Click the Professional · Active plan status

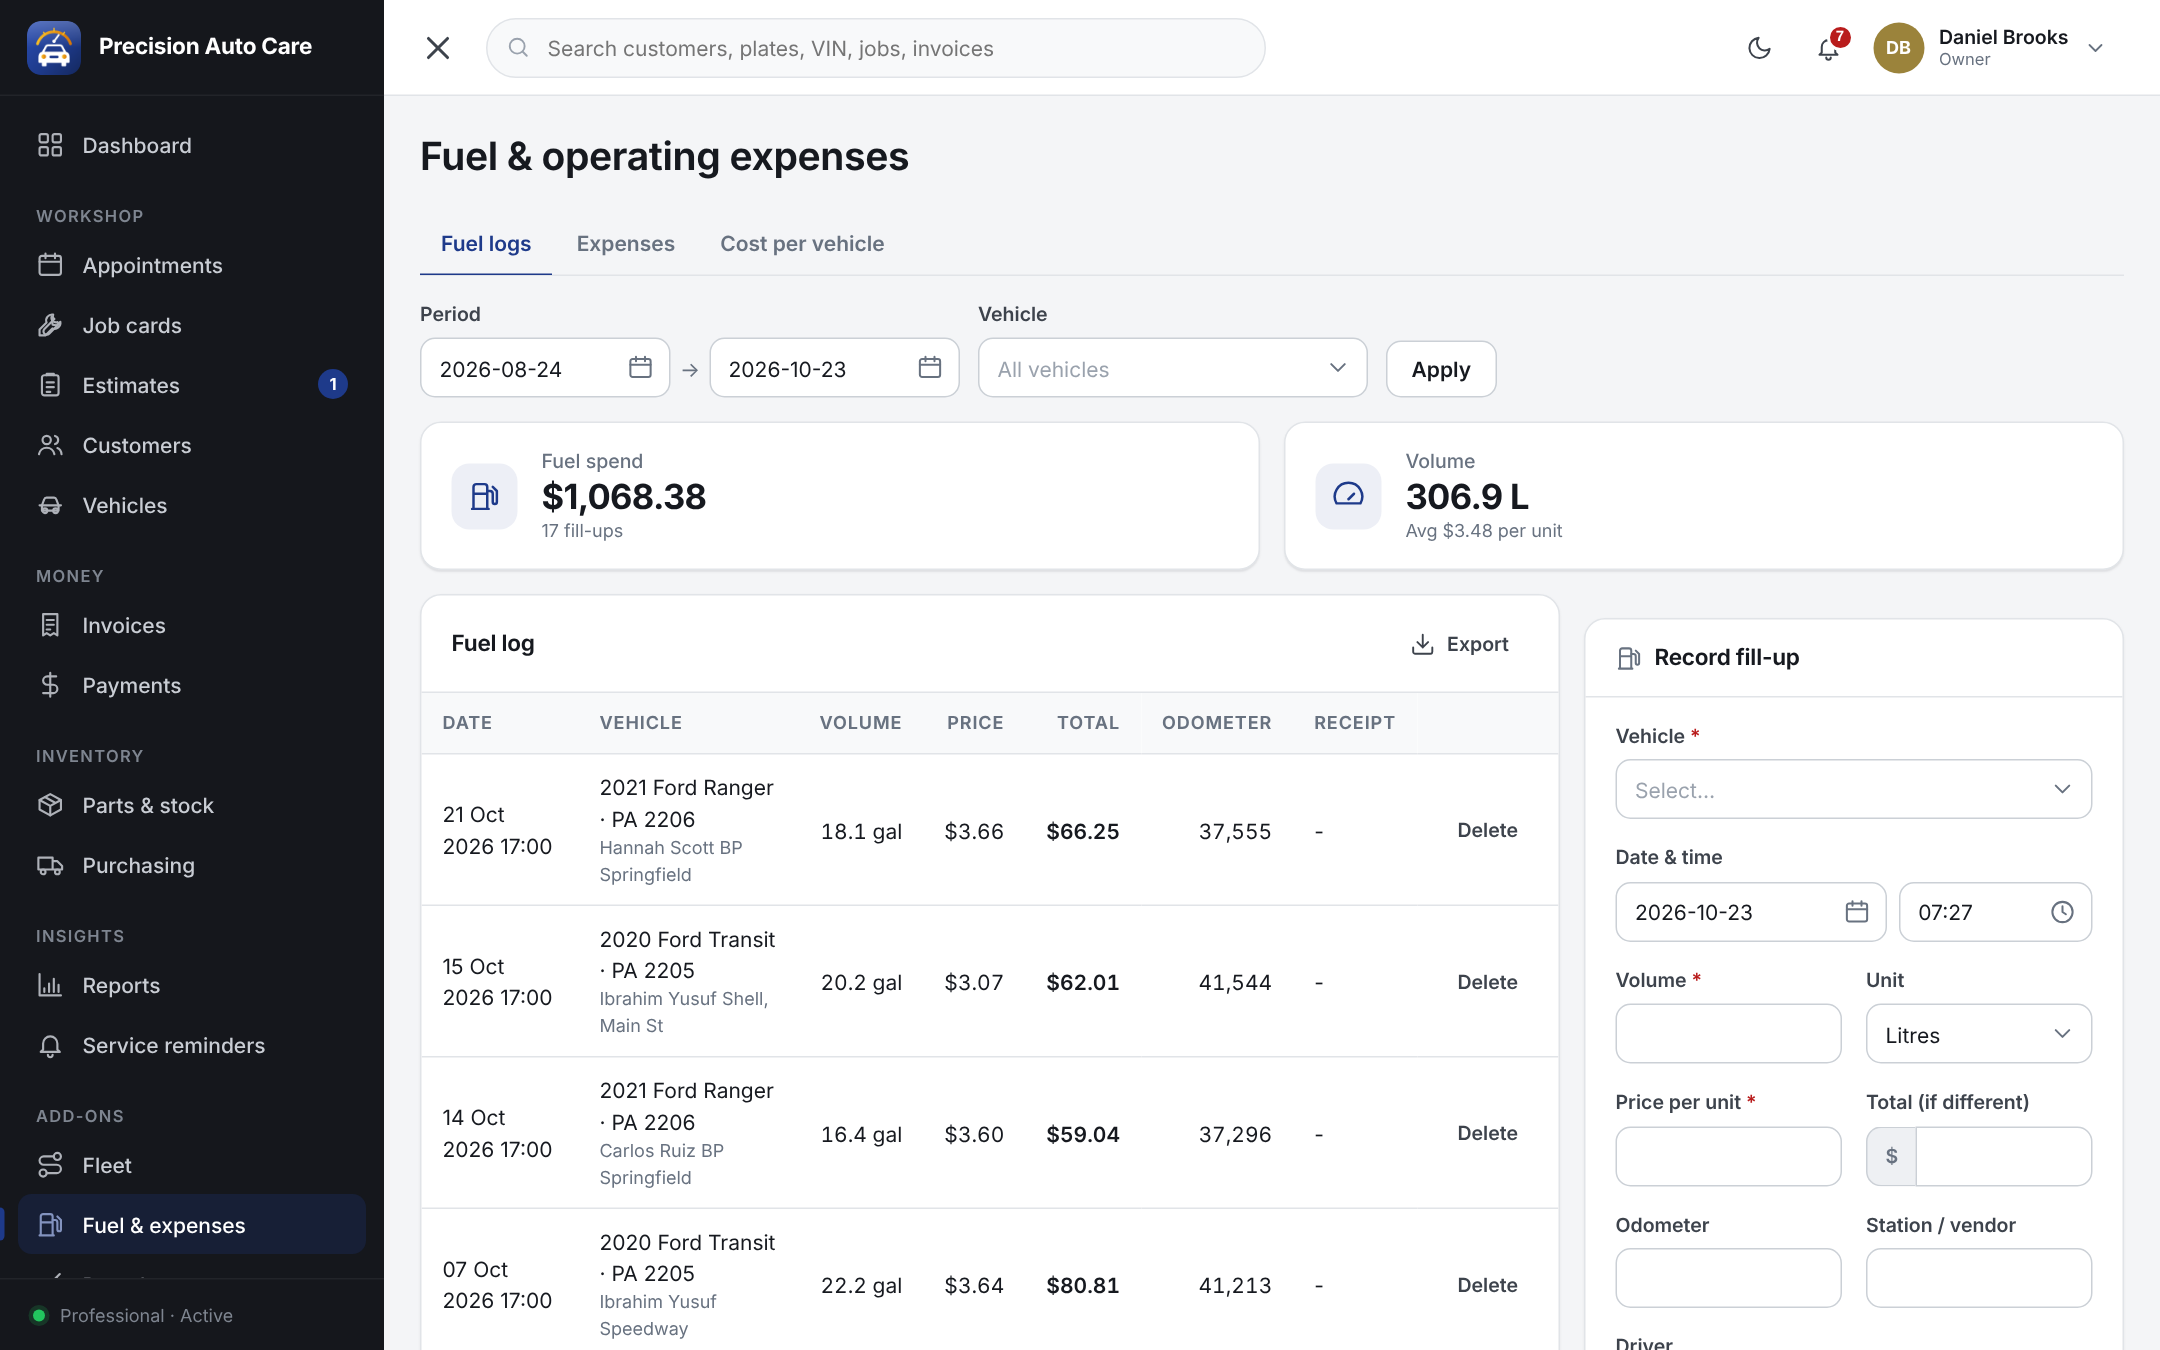point(146,1315)
